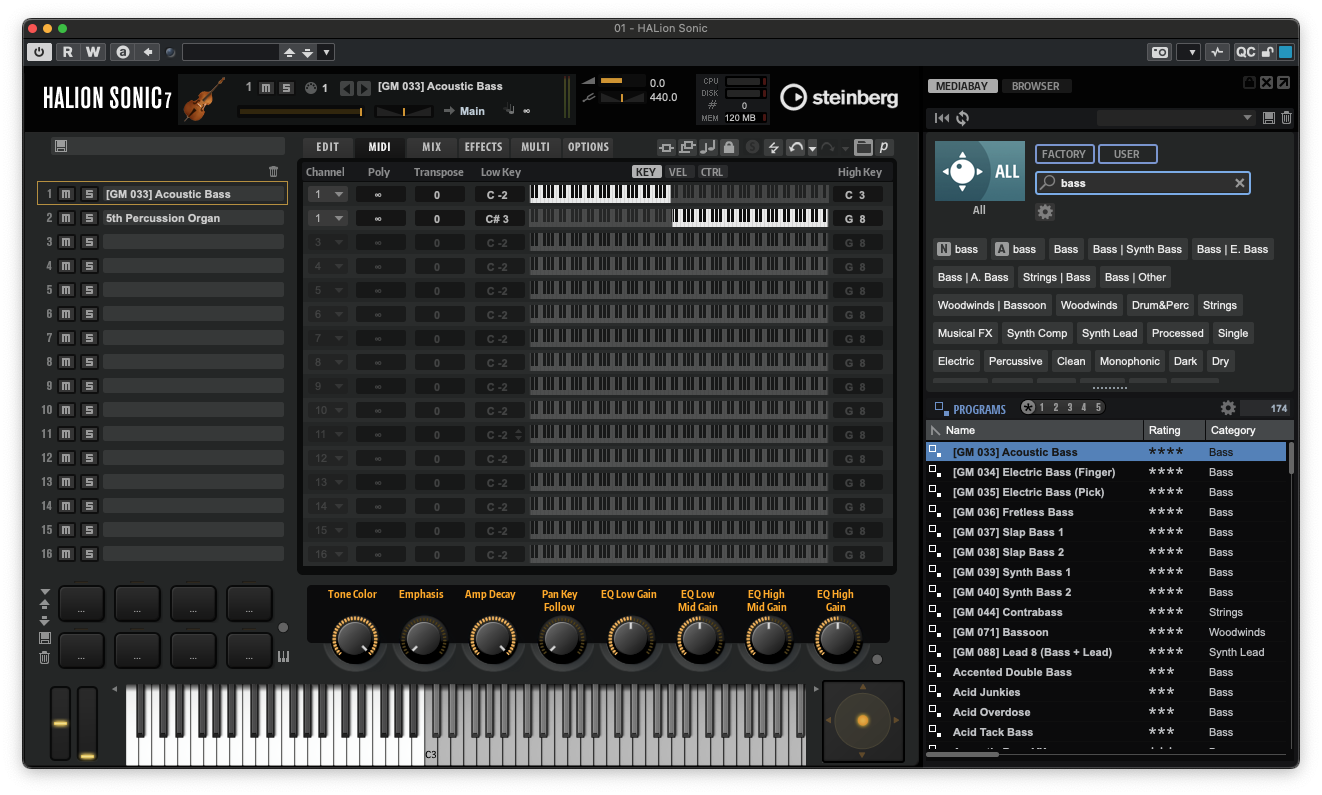Image resolution: width=1322 pixels, height=795 pixels.
Task: Click the undo arrow icon
Action: (x=795, y=147)
